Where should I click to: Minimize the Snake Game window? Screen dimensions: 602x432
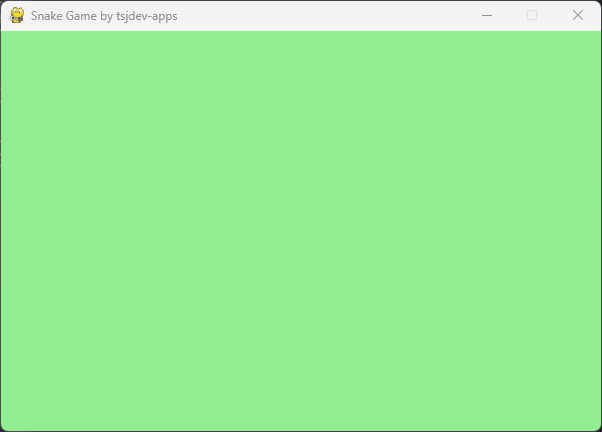pos(487,15)
